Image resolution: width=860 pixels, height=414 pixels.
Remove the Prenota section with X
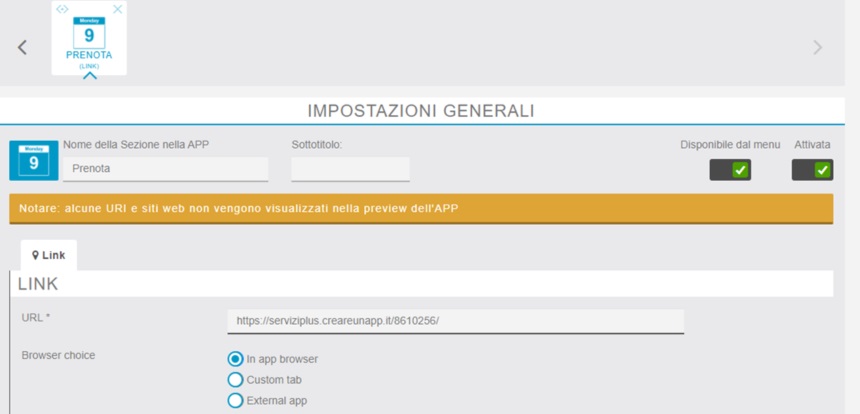point(117,9)
